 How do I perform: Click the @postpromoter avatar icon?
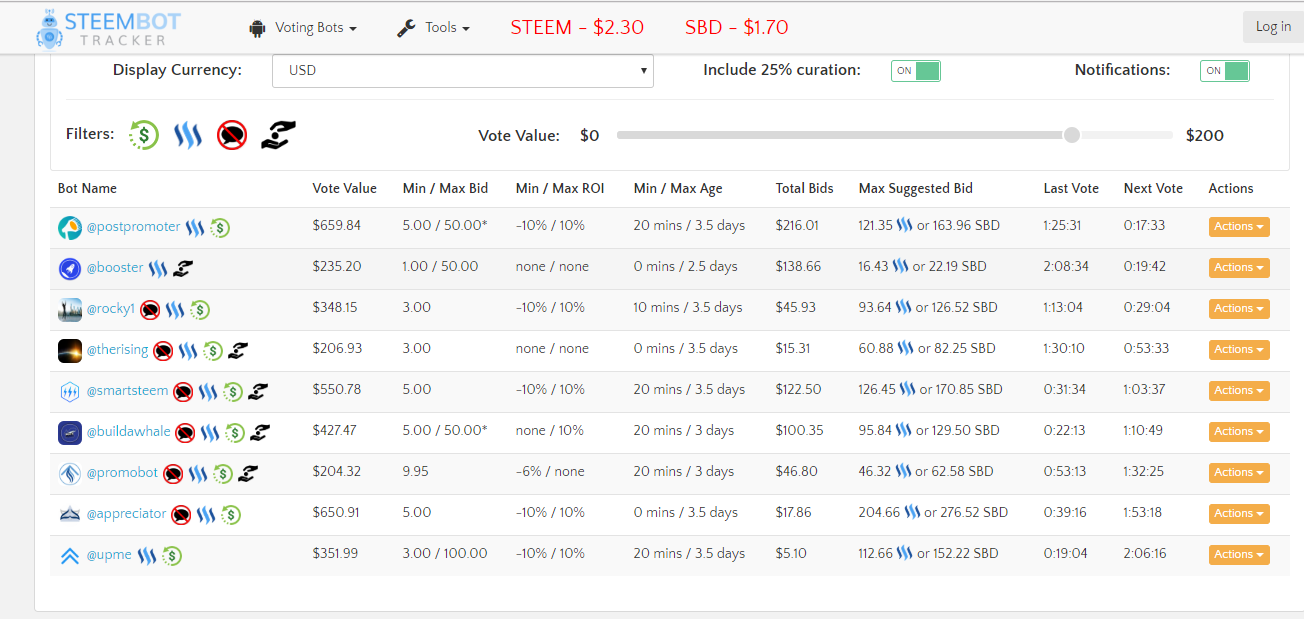point(69,227)
